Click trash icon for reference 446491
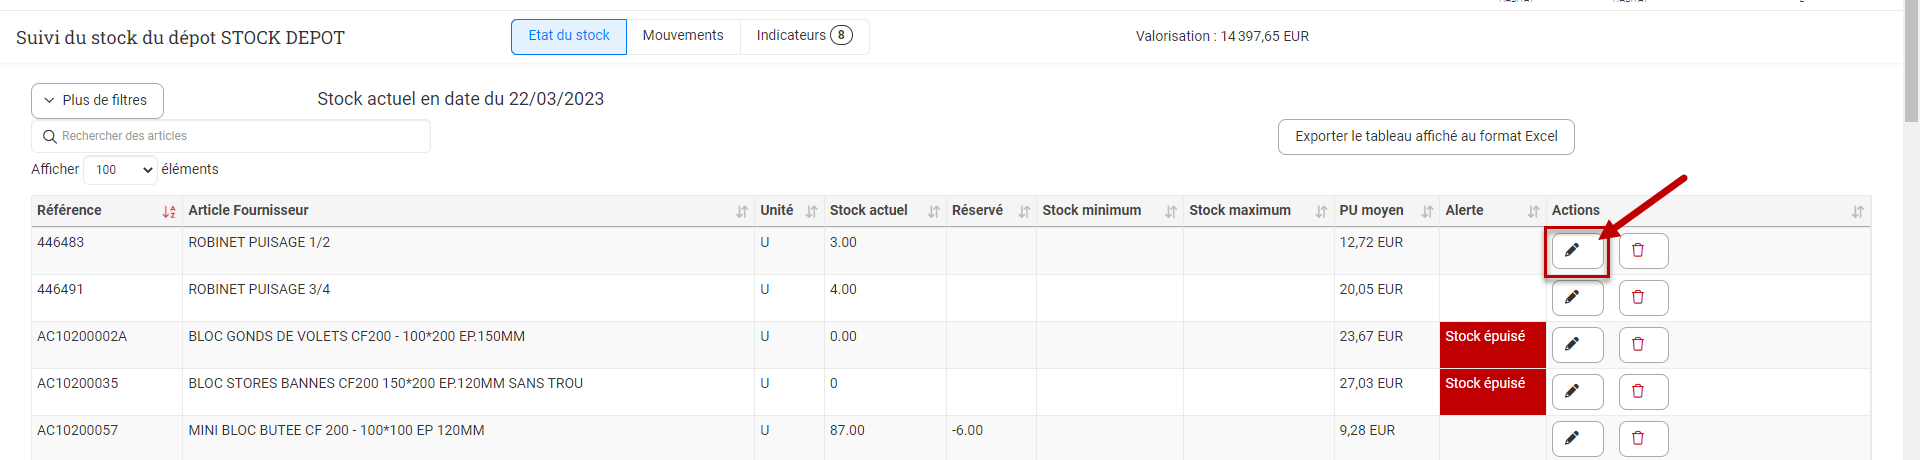The width and height of the screenshot is (1920, 460). [1643, 298]
